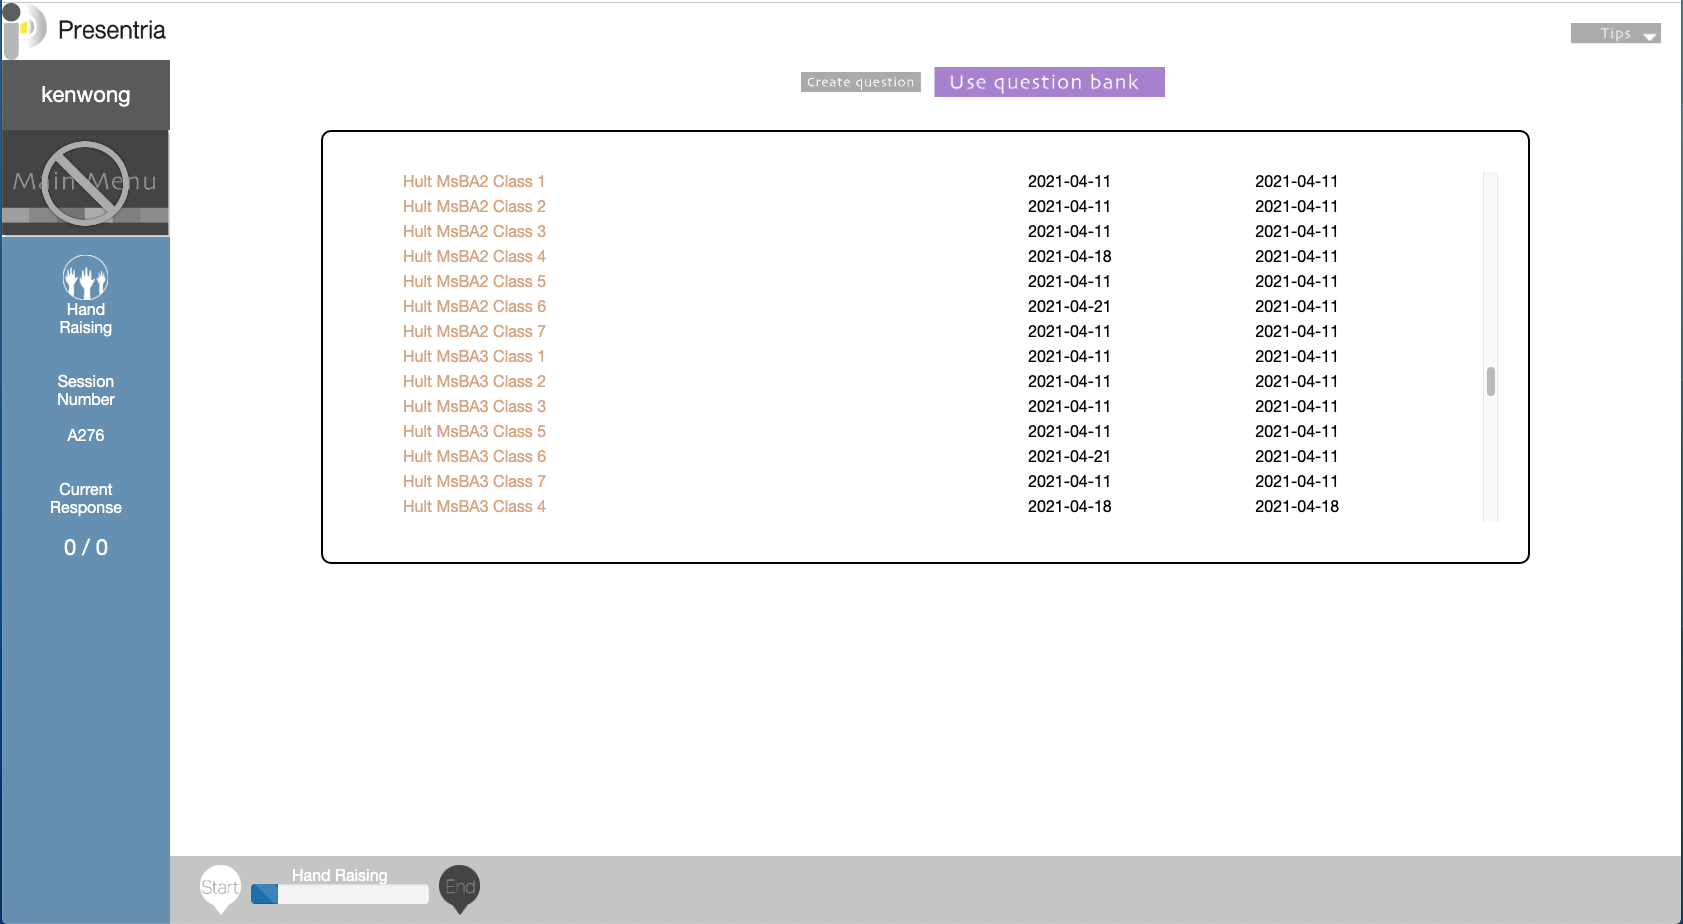Click the Presentria title text

[112, 30]
